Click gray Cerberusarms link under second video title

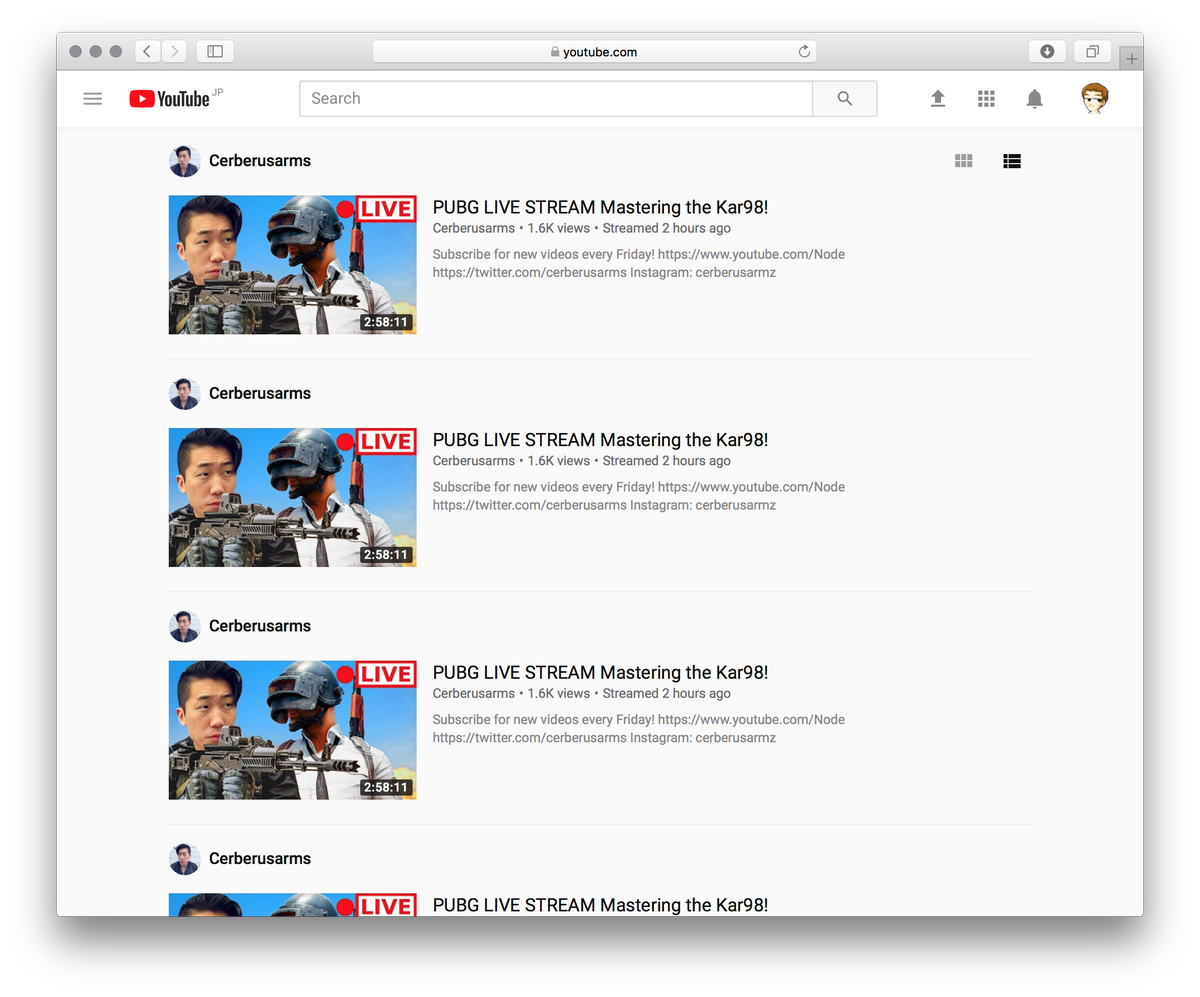click(474, 461)
